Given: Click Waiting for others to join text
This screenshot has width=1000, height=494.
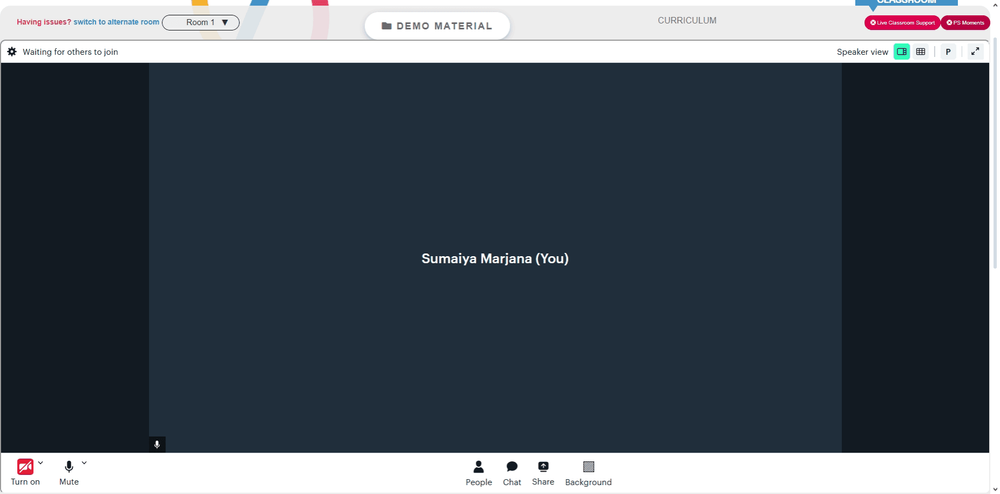Looking at the screenshot, I should coord(70,52).
